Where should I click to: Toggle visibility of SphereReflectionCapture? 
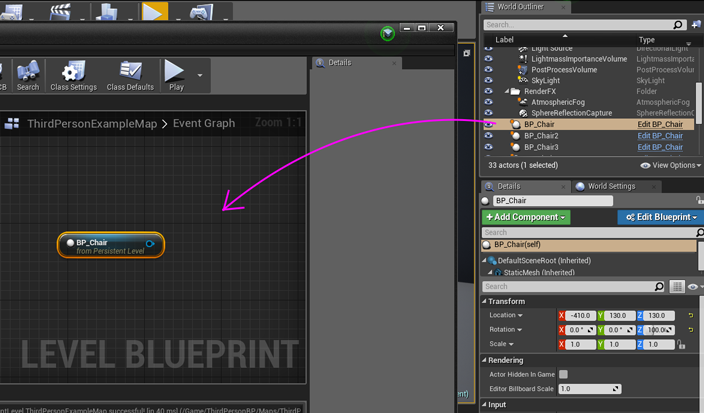coord(488,113)
